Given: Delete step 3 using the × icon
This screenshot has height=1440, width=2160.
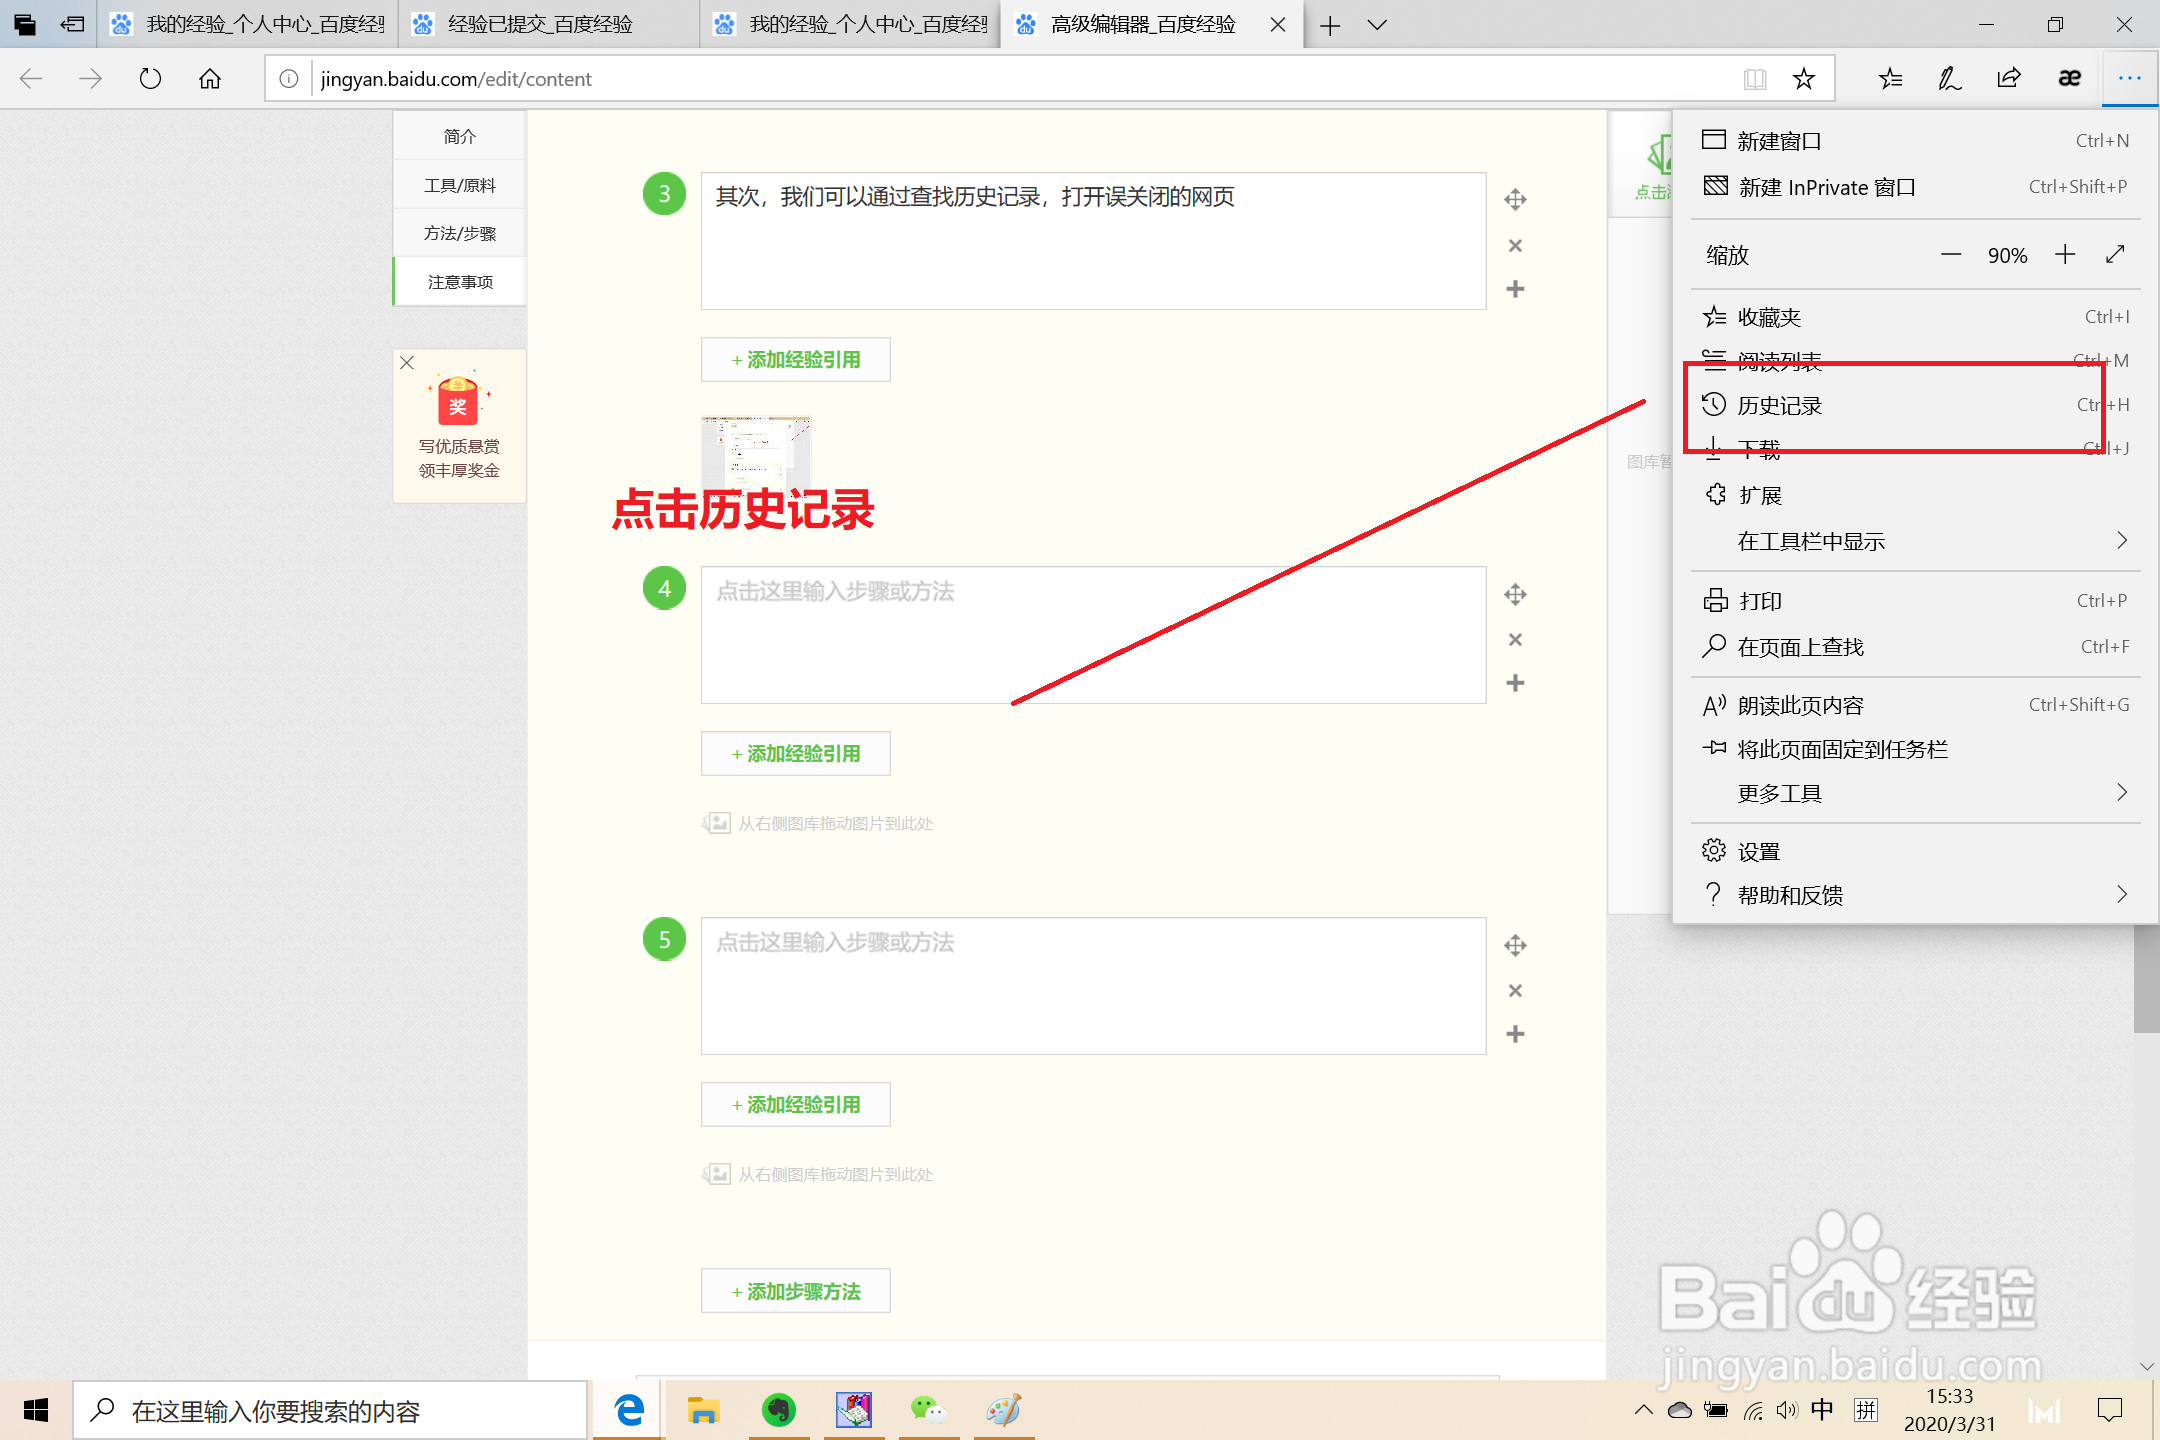Looking at the screenshot, I should [x=1515, y=245].
